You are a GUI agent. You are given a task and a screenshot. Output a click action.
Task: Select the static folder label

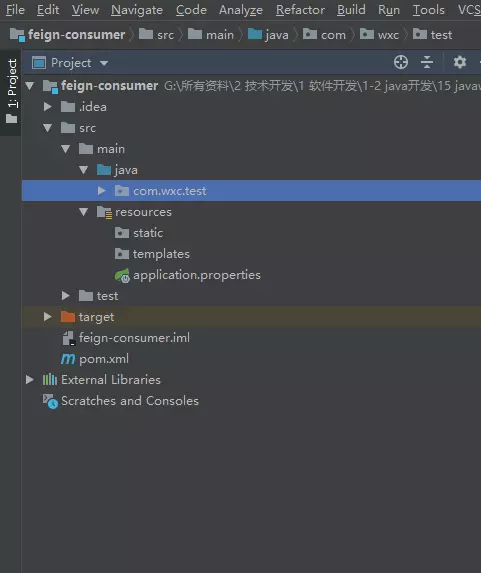pyautogui.click(x=148, y=233)
